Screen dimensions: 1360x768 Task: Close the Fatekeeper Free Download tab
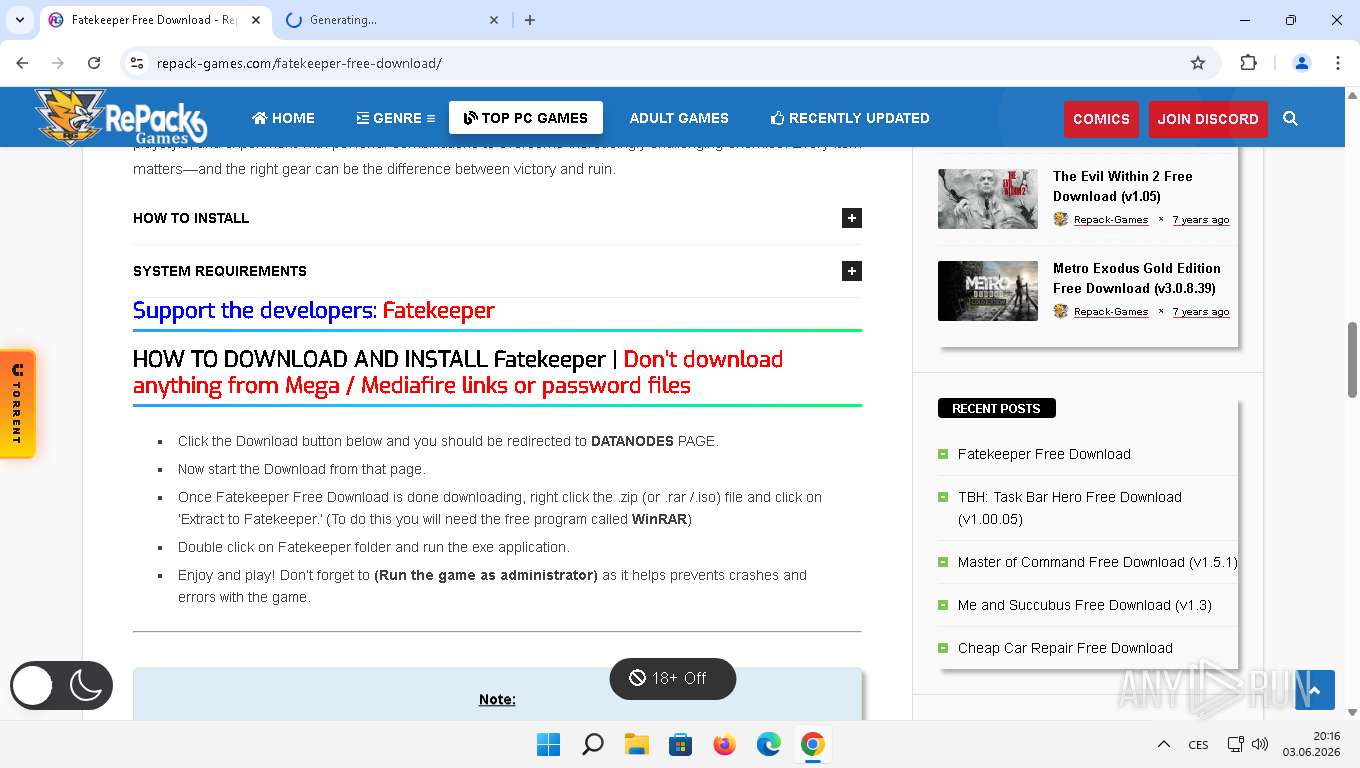point(256,20)
